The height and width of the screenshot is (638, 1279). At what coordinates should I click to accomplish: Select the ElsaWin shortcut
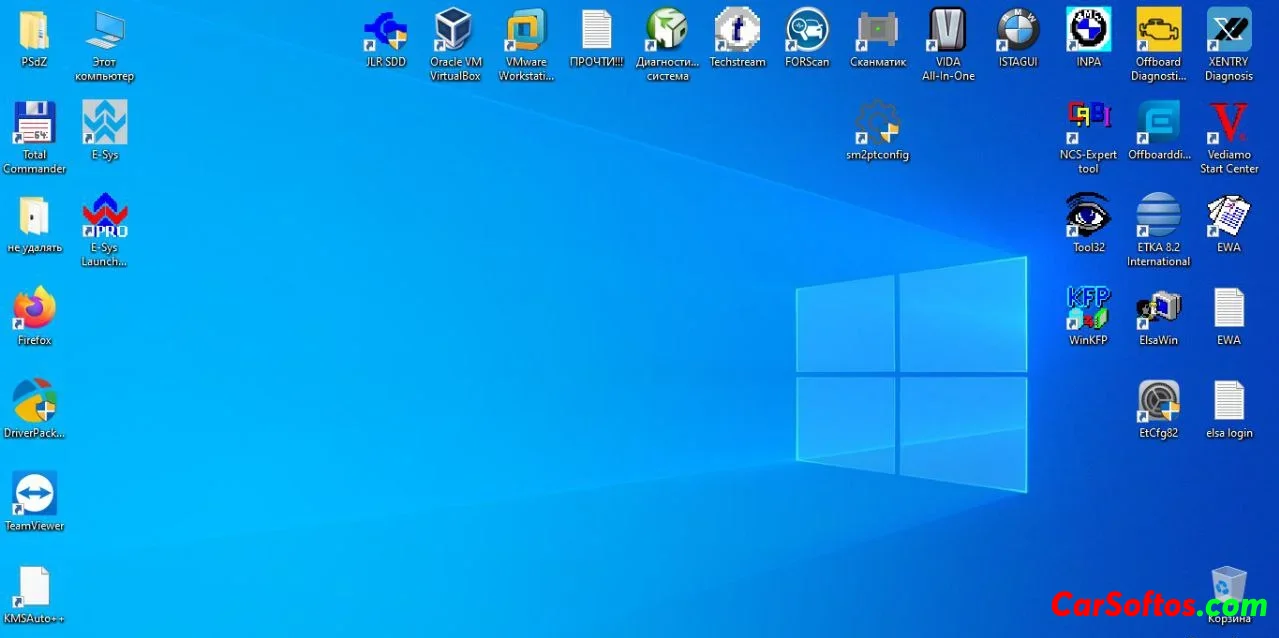click(x=1158, y=309)
